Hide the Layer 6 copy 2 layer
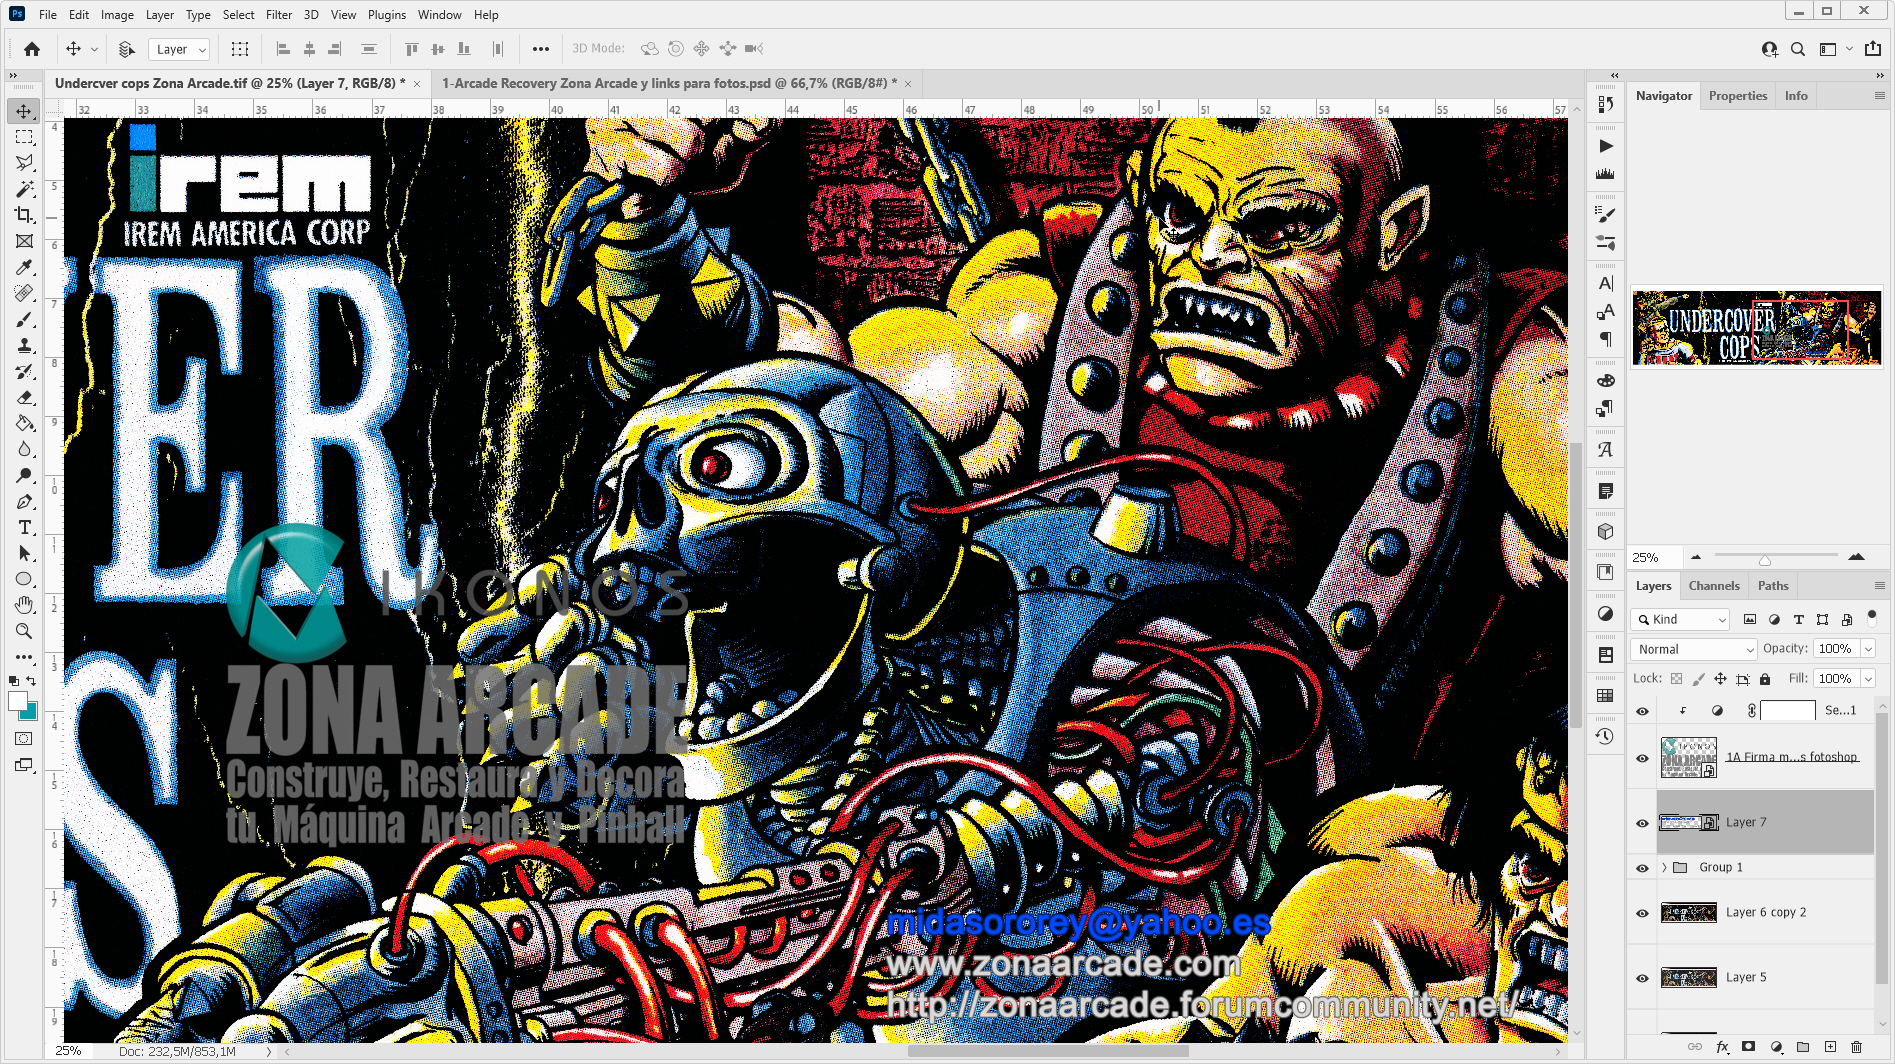The height and width of the screenshot is (1064, 1895). pos(1642,913)
